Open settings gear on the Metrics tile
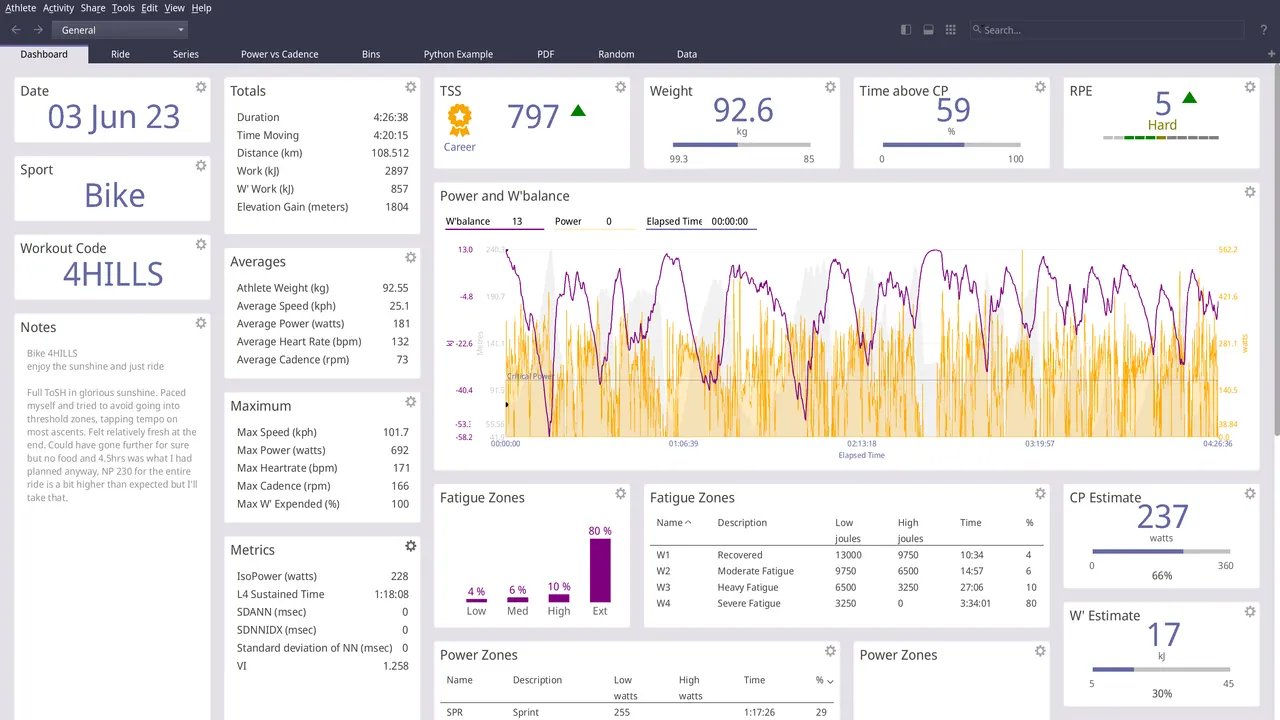Image resolution: width=1280 pixels, height=720 pixels. coord(411,546)
